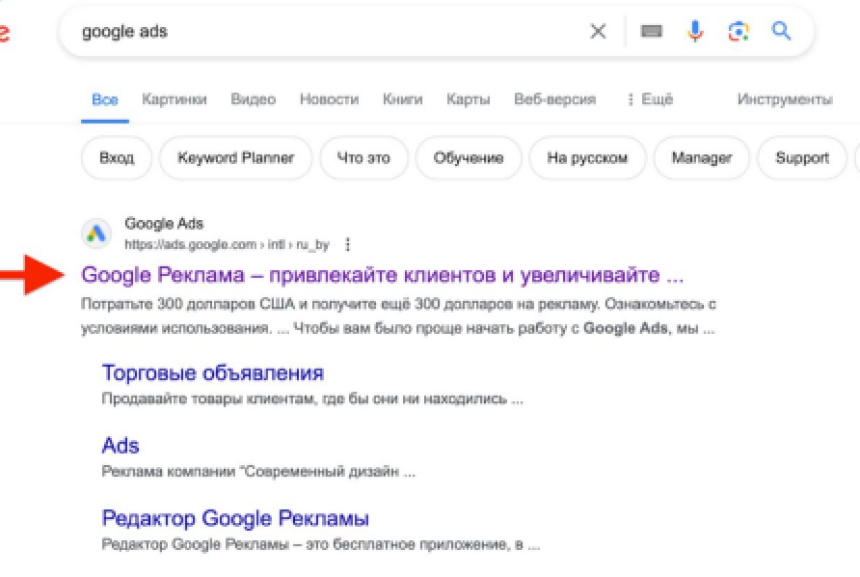
Task: Open the Редактор Google Рекламы sitelink
Action: click(x=235, y=518)
